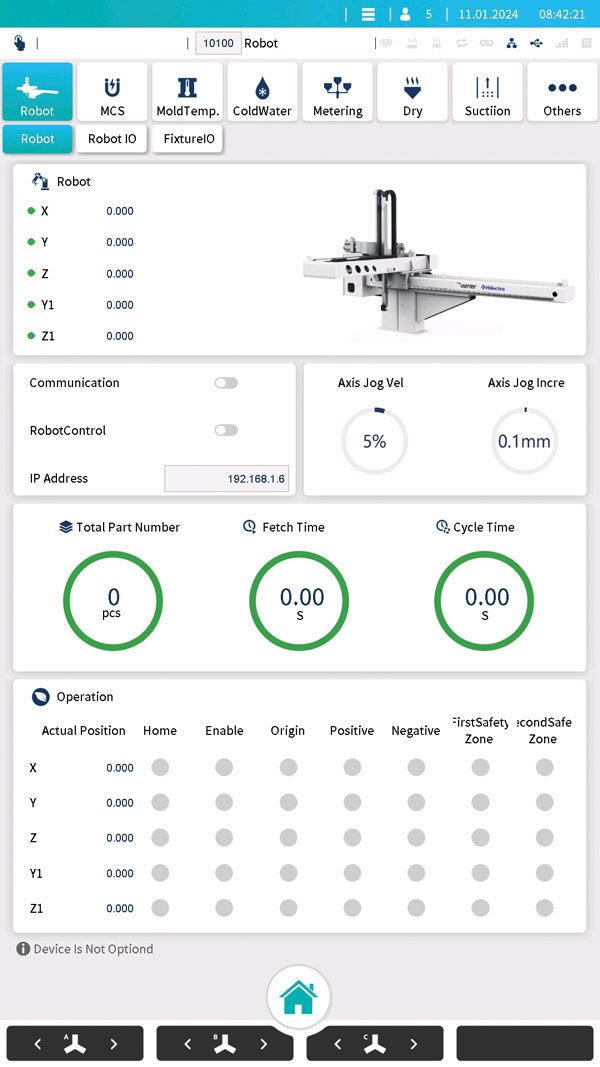Select the ColdWater module

tap(262, 93)
